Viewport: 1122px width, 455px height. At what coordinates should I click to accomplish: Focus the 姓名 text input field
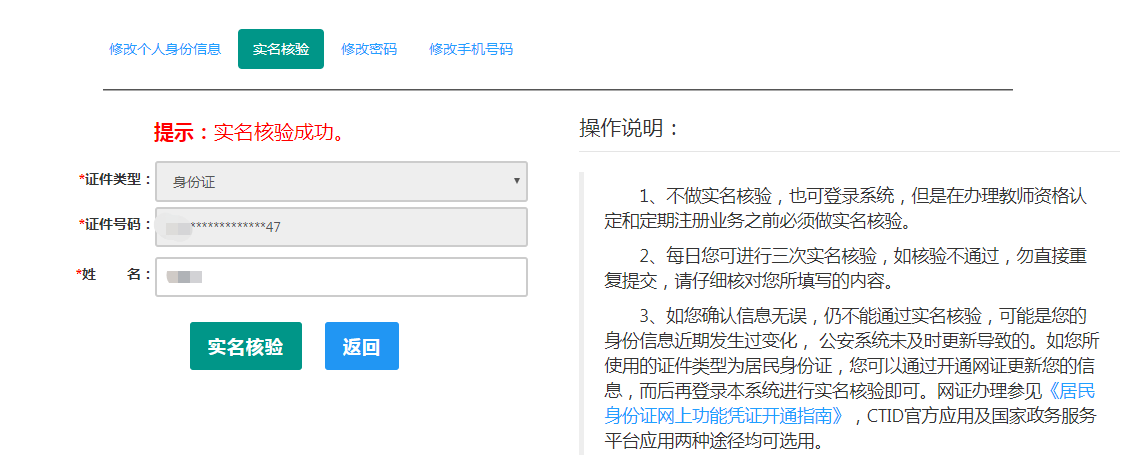341,277
